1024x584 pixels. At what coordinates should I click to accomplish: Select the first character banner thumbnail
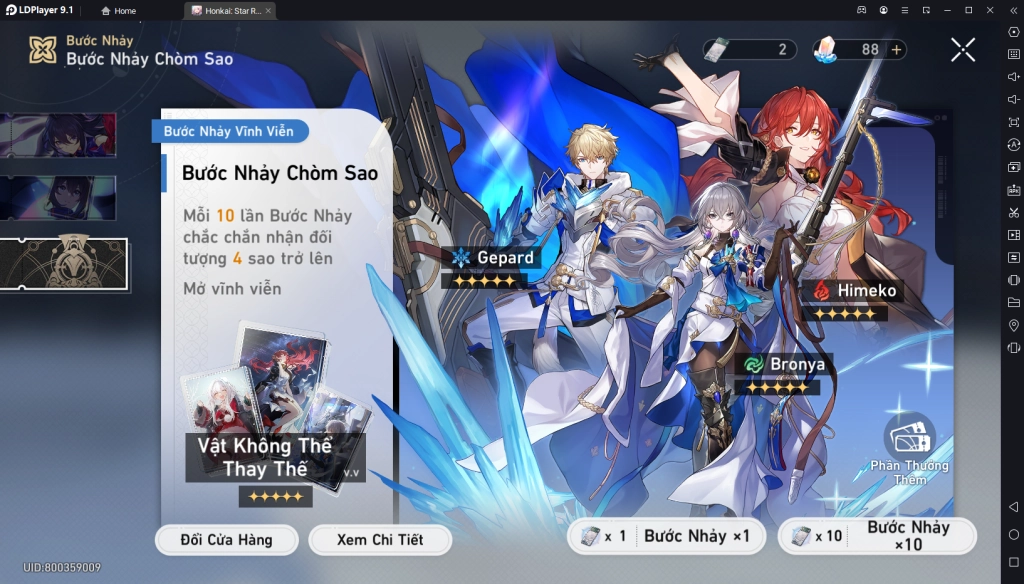tap(58, 135)
